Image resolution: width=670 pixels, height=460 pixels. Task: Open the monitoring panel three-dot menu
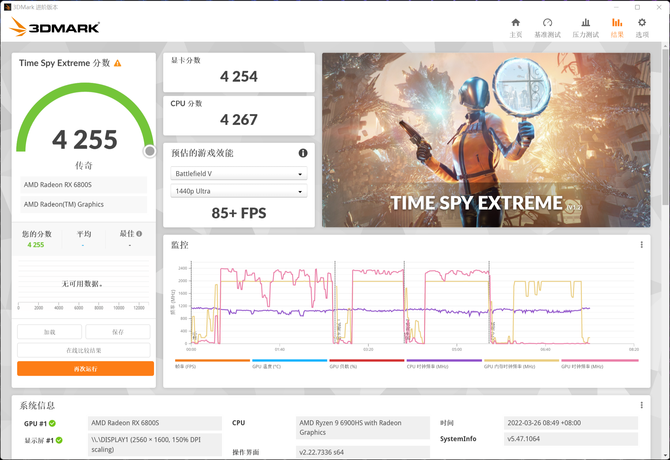pos(641,244)
